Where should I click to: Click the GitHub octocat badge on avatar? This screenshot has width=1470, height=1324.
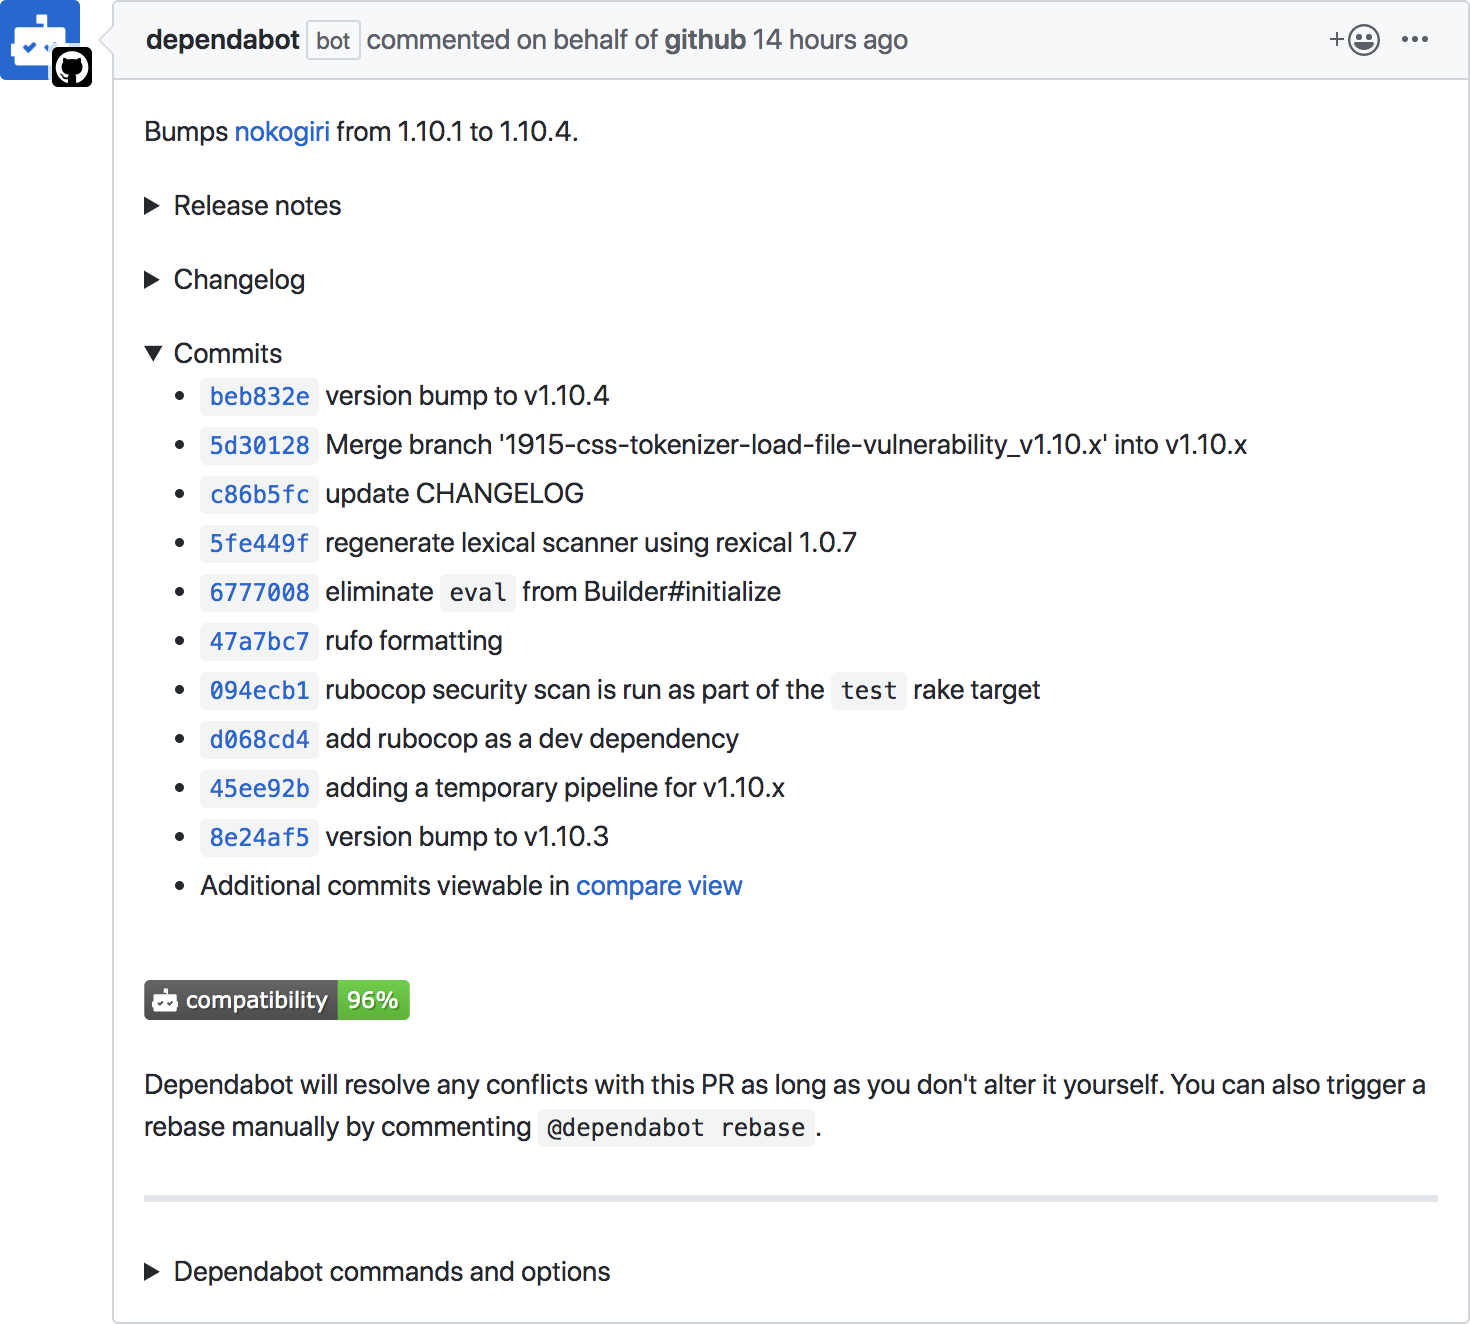(x=72, y=67)
